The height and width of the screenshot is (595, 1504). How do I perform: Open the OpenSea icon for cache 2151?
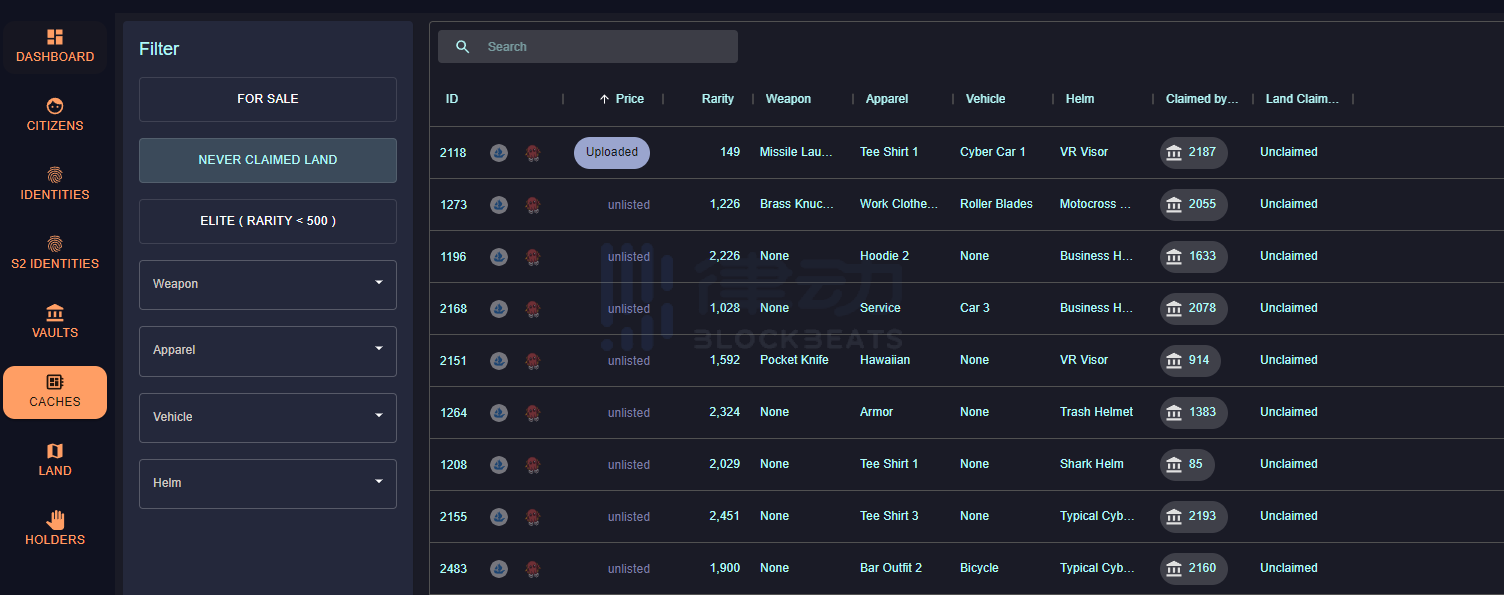tap(499, 361)
